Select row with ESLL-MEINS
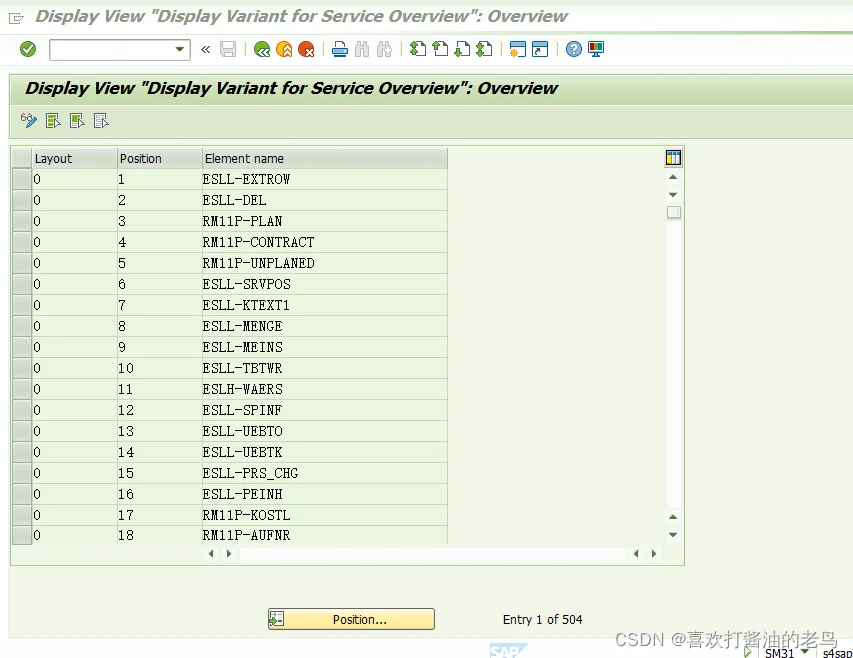This screenshot has height=658, width=853. click(x=22, y=347)
